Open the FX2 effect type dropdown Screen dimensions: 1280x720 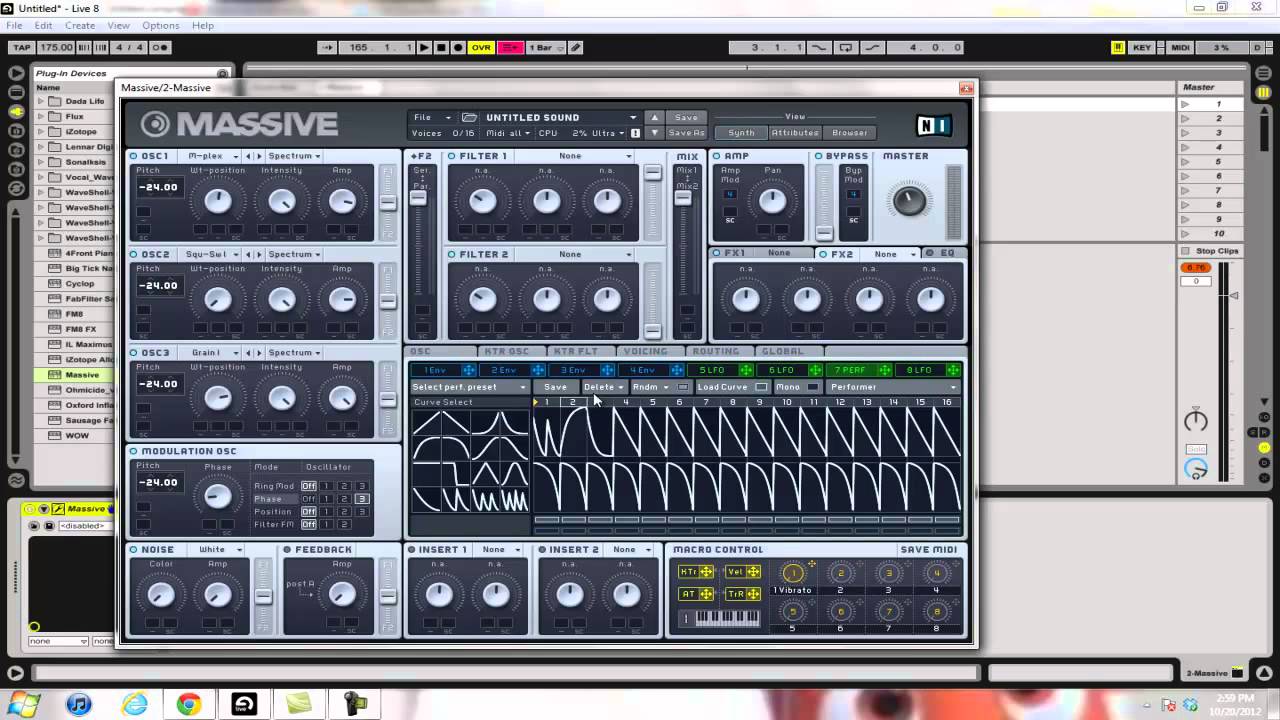(x=893, y=254)
